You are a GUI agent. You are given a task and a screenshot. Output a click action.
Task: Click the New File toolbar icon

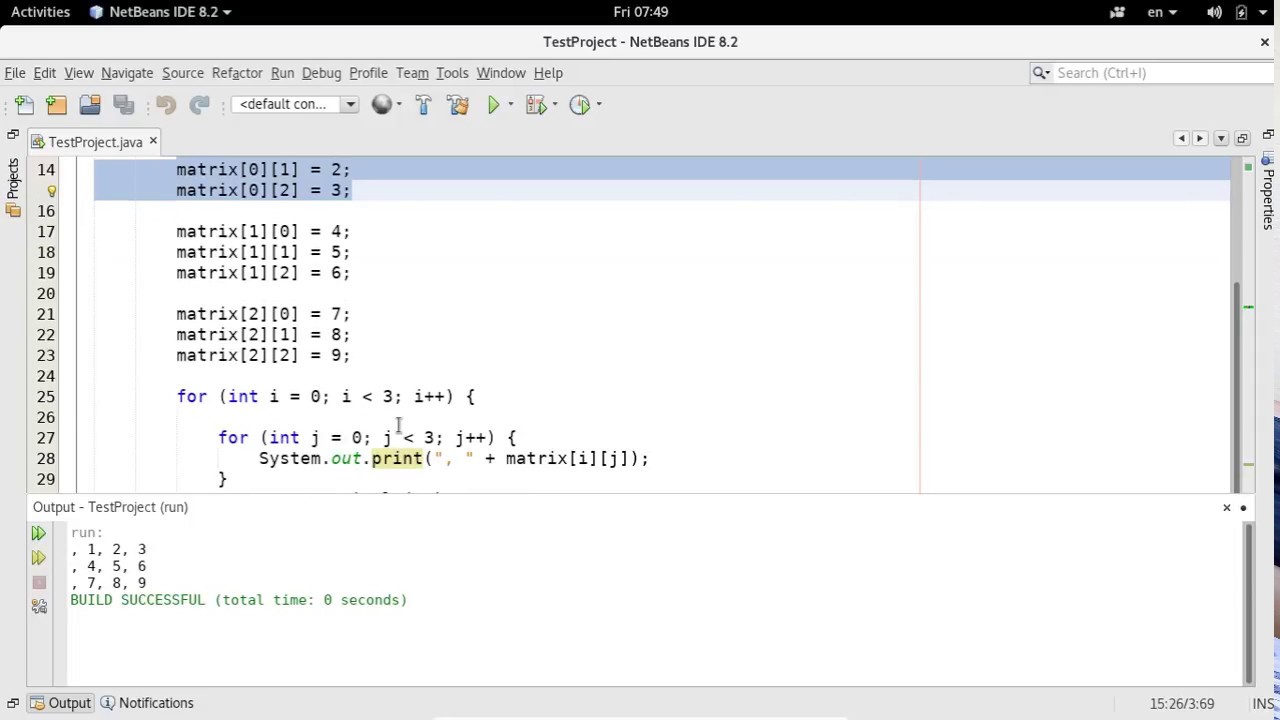click(x=24, y=104)
